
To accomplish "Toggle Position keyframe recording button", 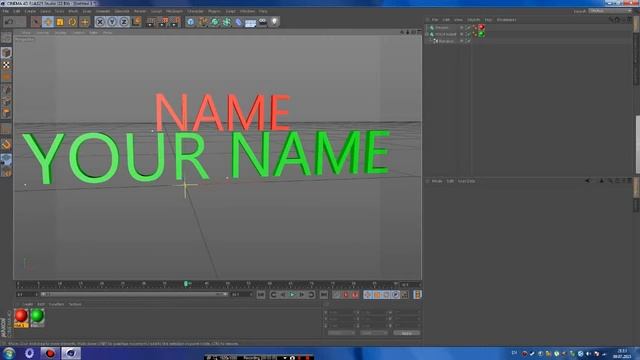I will click(368, 295).
